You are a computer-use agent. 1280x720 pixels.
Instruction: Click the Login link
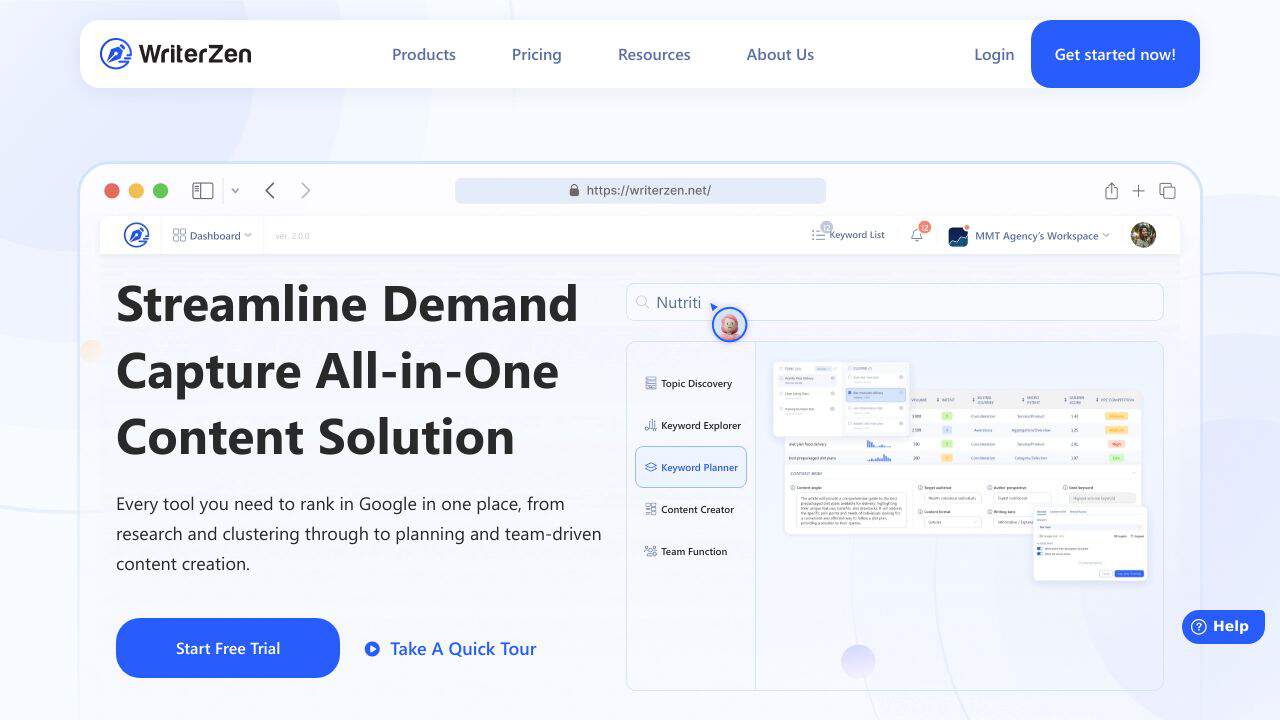[x=994, y=54]
